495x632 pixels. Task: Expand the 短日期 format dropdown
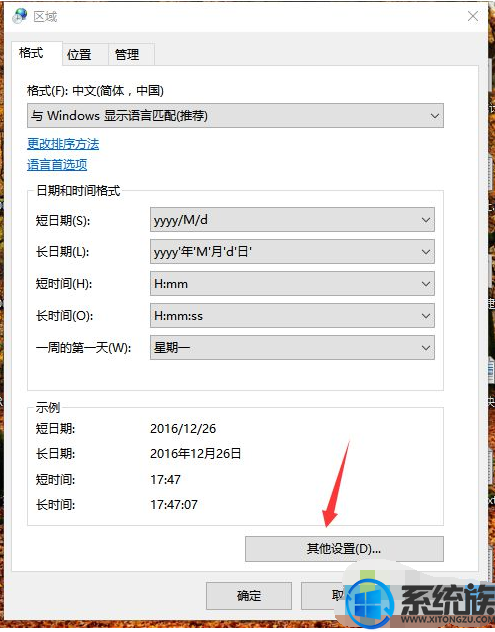[292, 220]
